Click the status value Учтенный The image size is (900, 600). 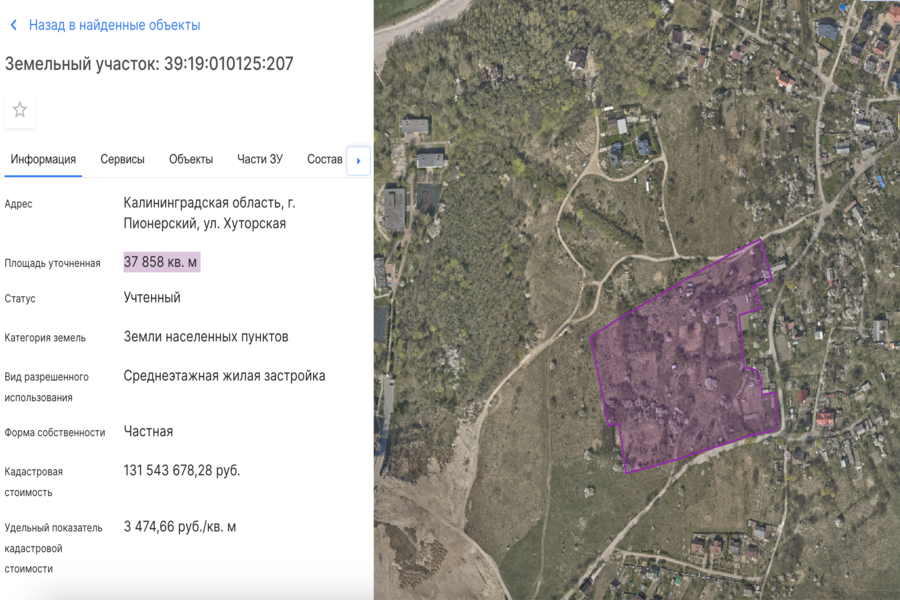[152, 298]
